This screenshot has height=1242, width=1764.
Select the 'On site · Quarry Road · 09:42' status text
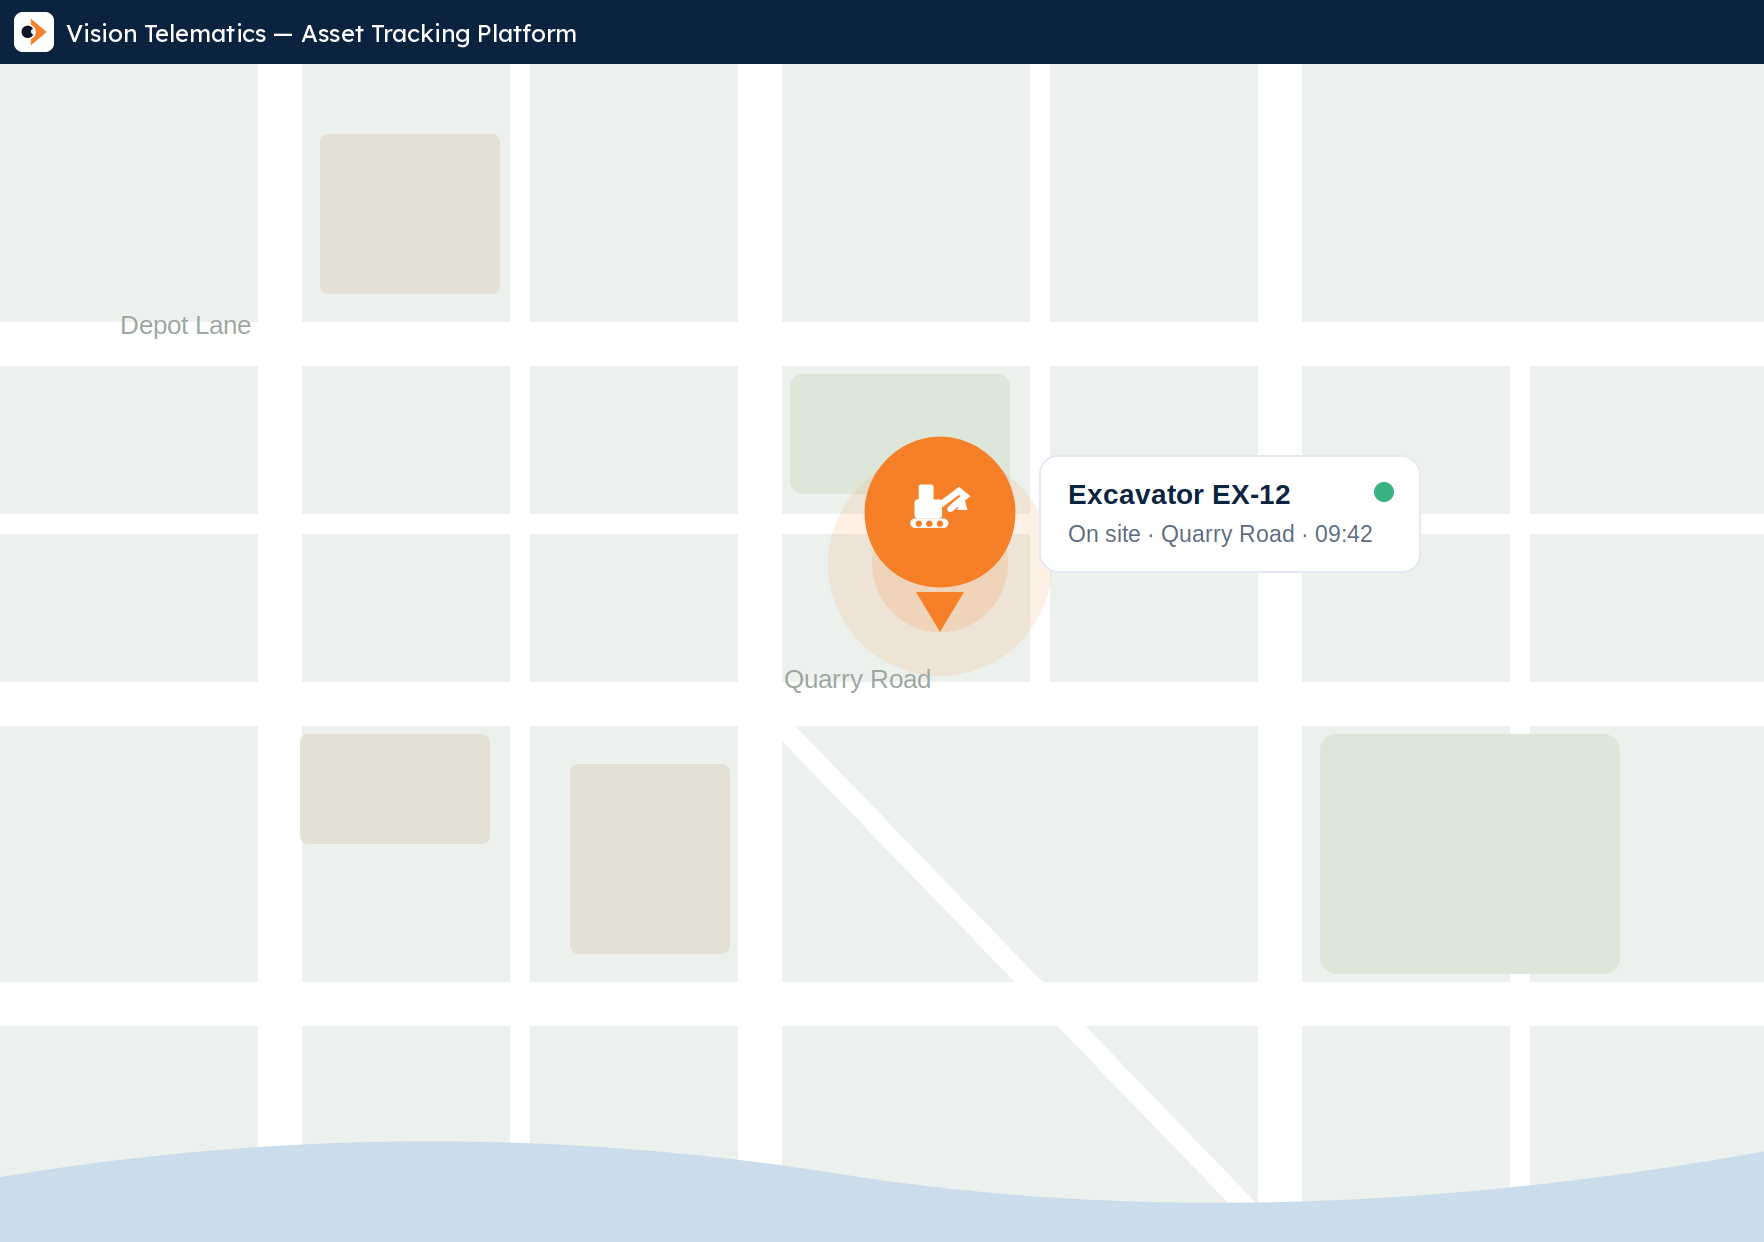coord(1220,534)
